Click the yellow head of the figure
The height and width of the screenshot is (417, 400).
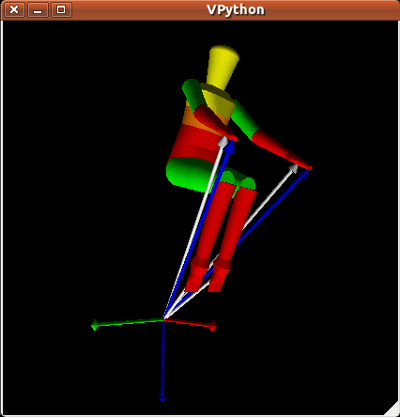pyautogui.click(x=223, y=68)
